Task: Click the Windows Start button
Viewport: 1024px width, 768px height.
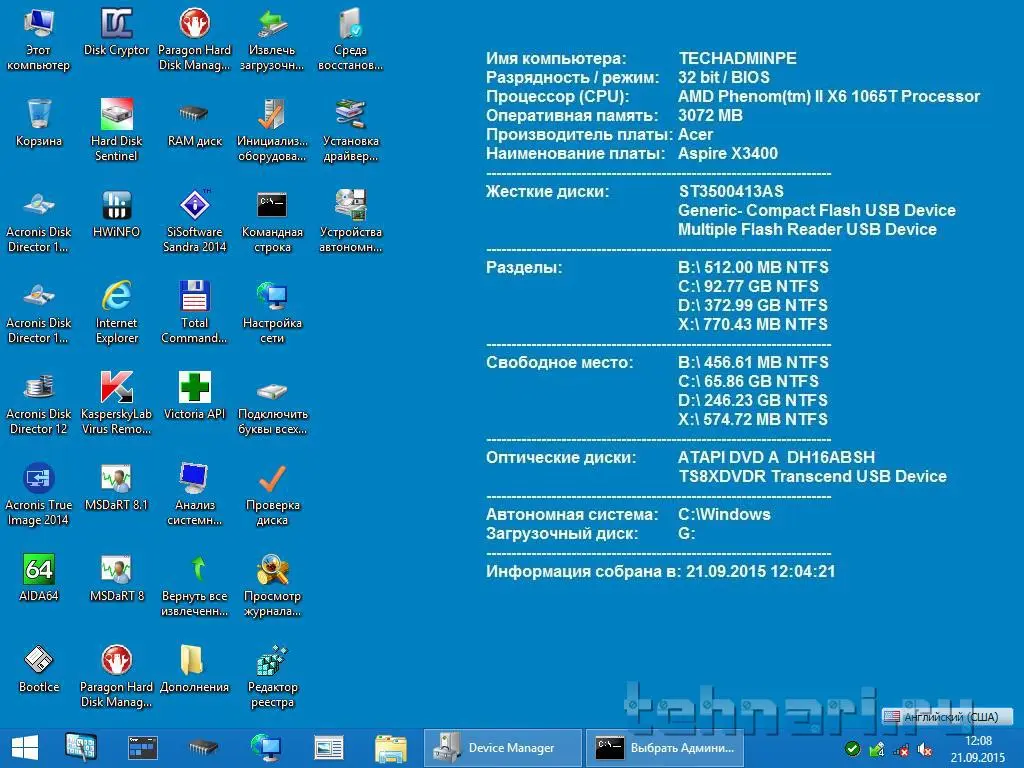Action: pos(24,748)
